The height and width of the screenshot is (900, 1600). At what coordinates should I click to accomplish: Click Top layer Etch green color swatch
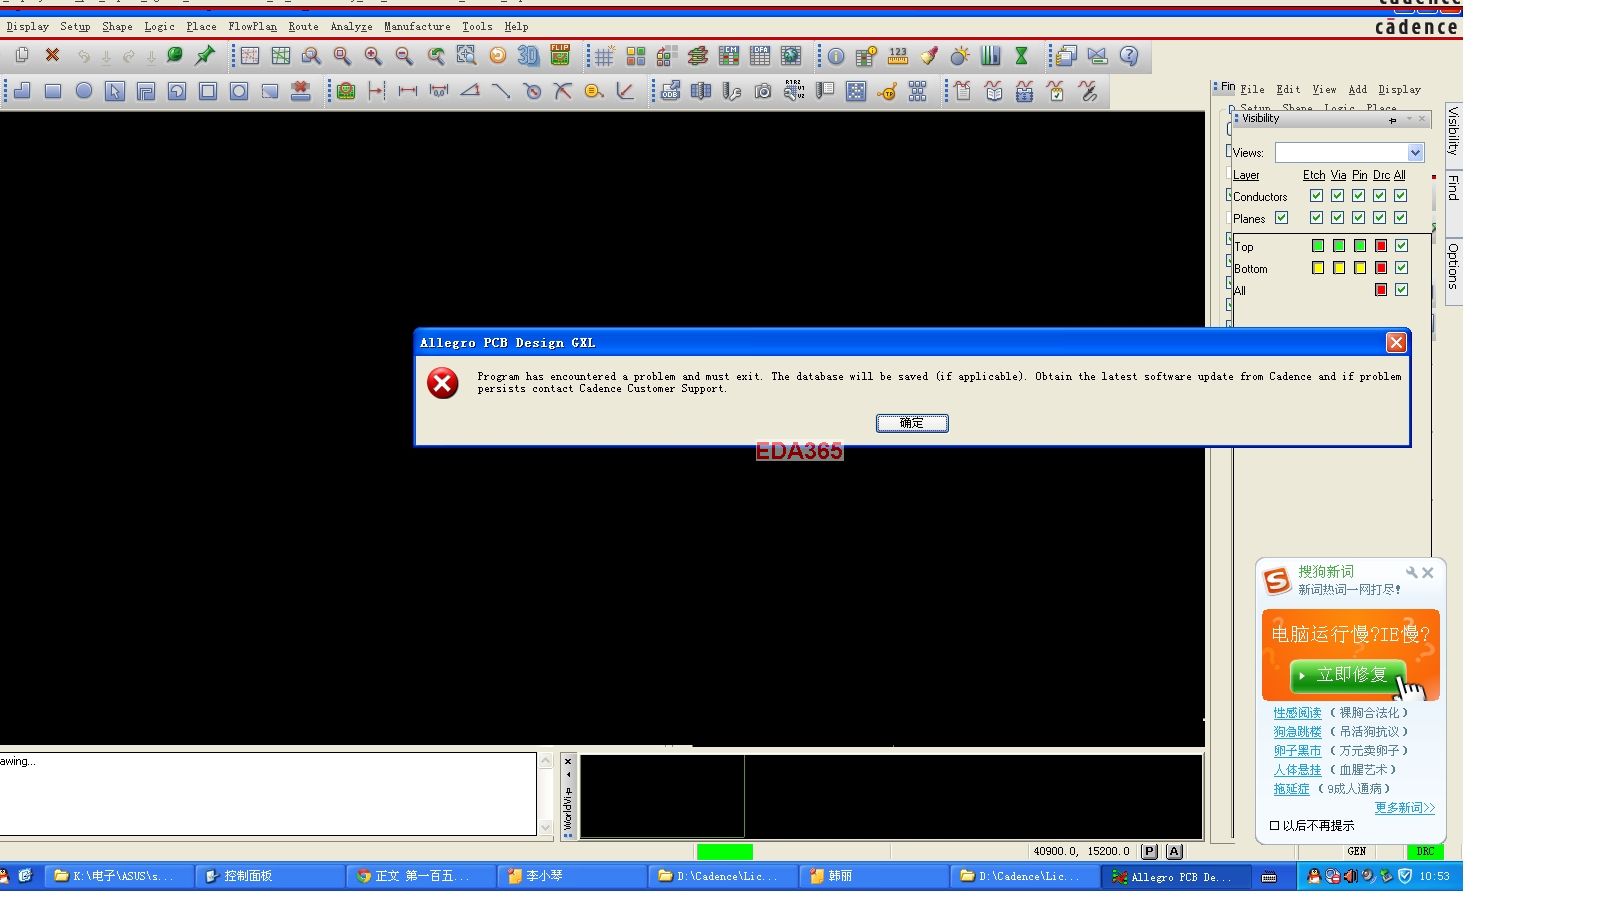(x=1318, y=246)
